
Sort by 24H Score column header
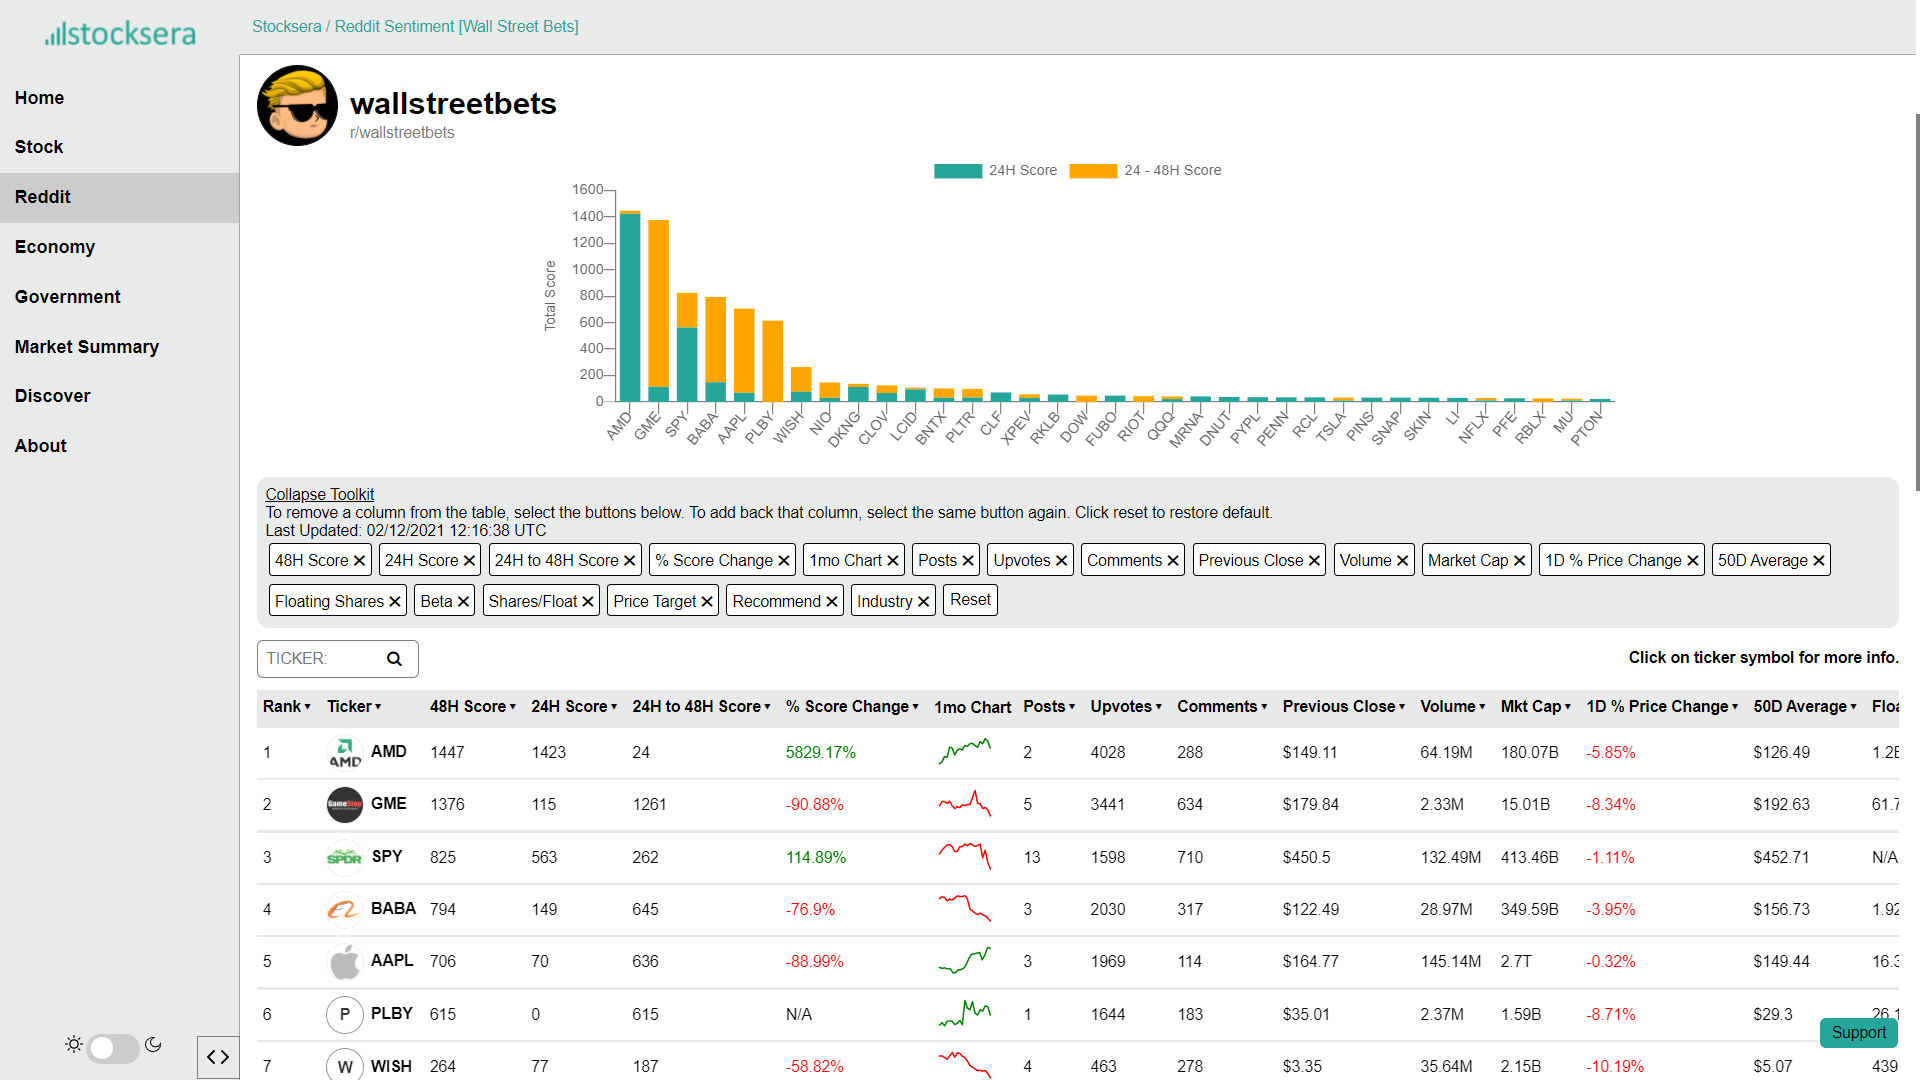pyautogui.click(x=574, y=707)
